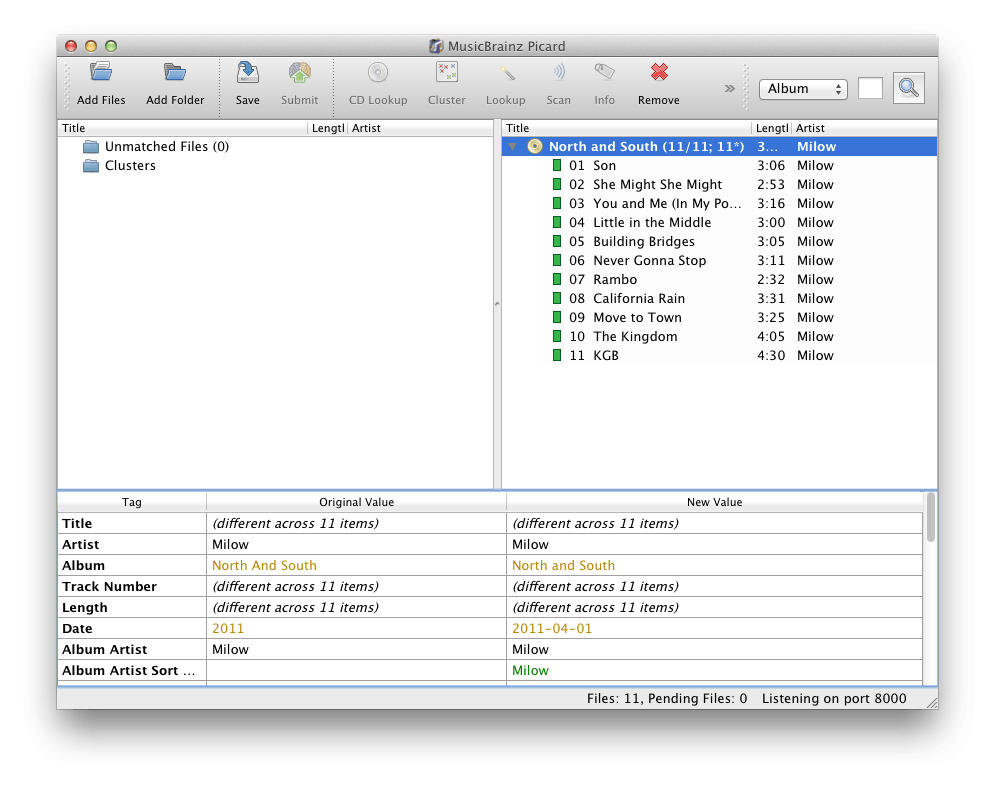Click Artist column header in left pane
The height and width of the screenshot is (788, 995).
[x=420, y=128]
